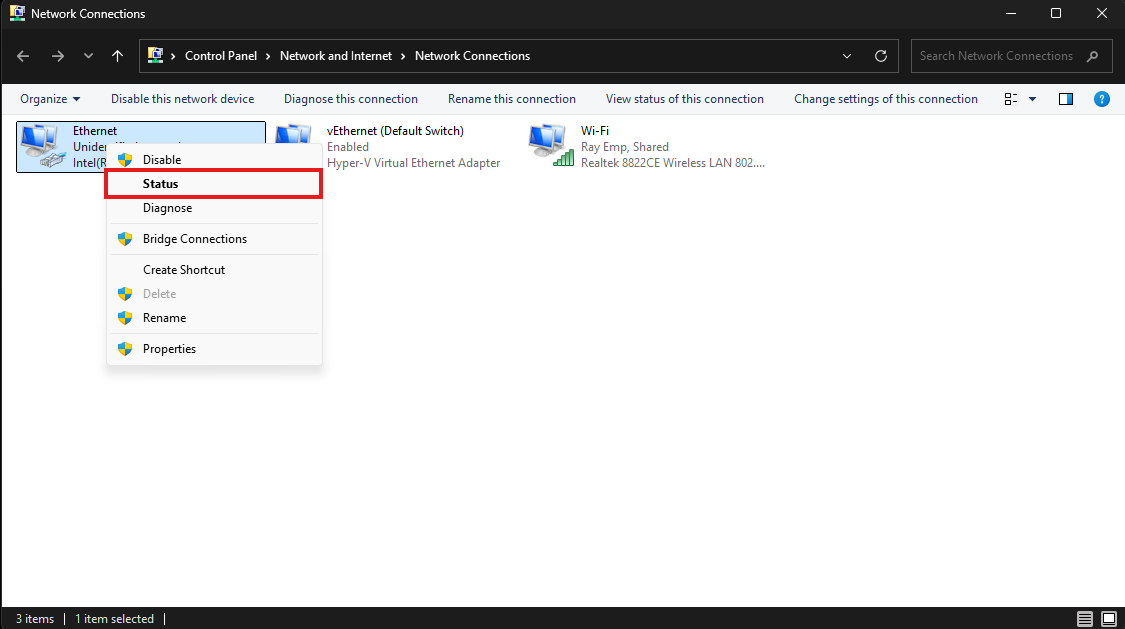Click Rename this connection
1125x629 pixels.
pos(512,99)
